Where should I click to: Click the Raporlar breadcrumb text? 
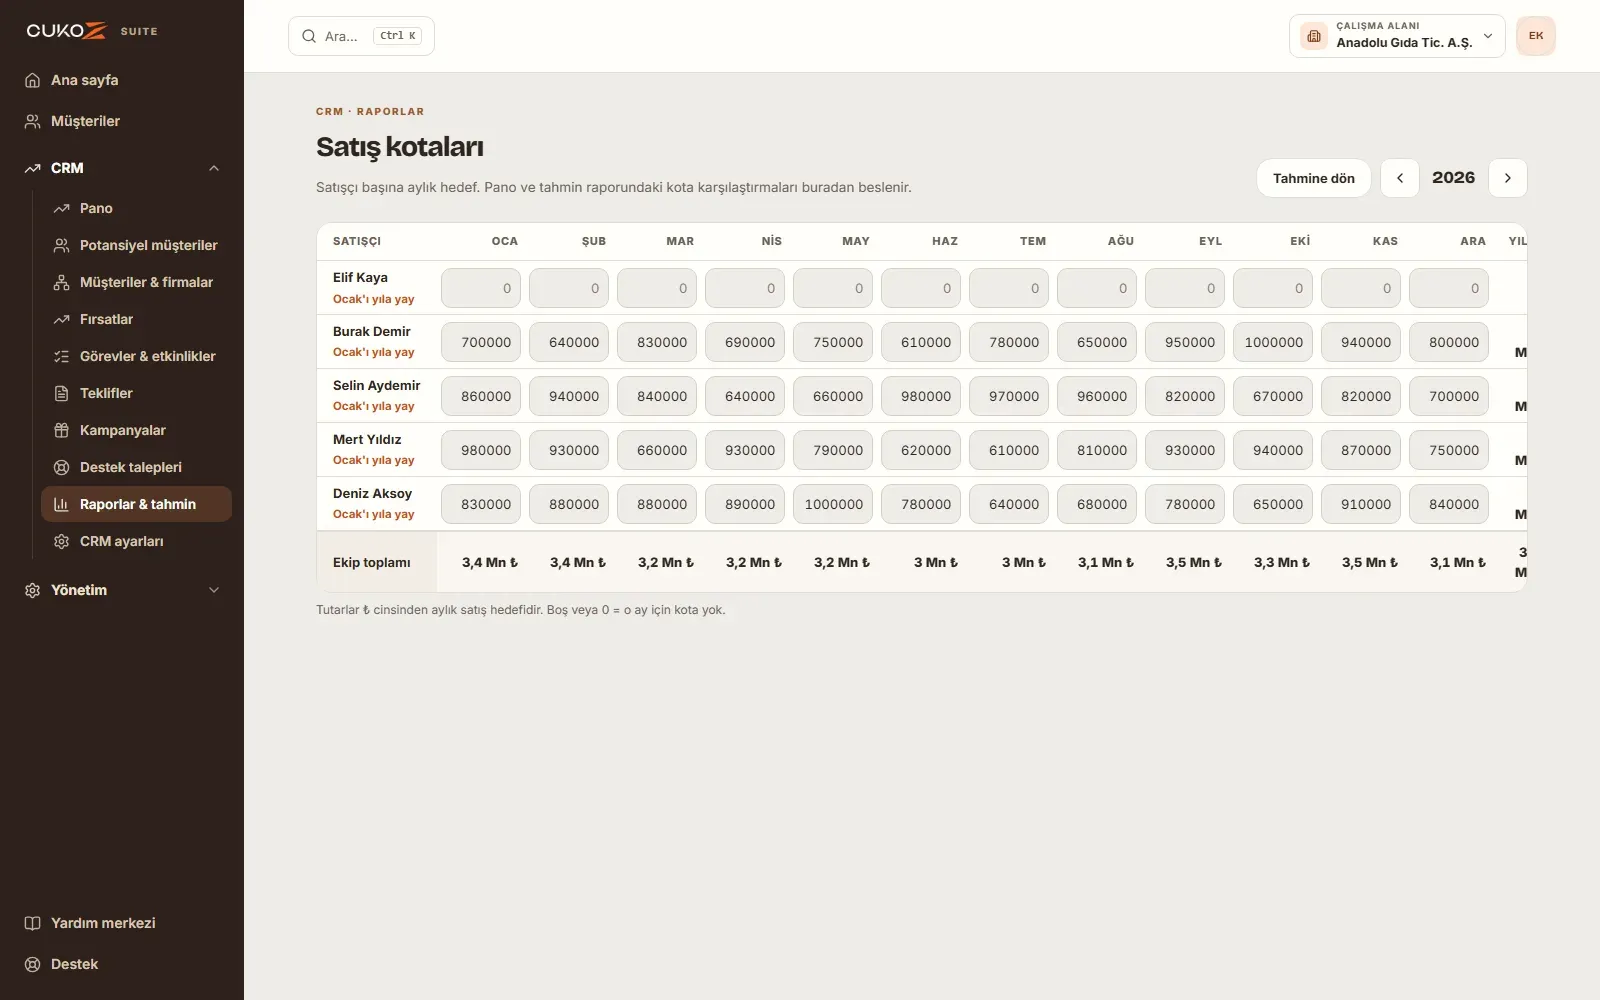[390, 111]
